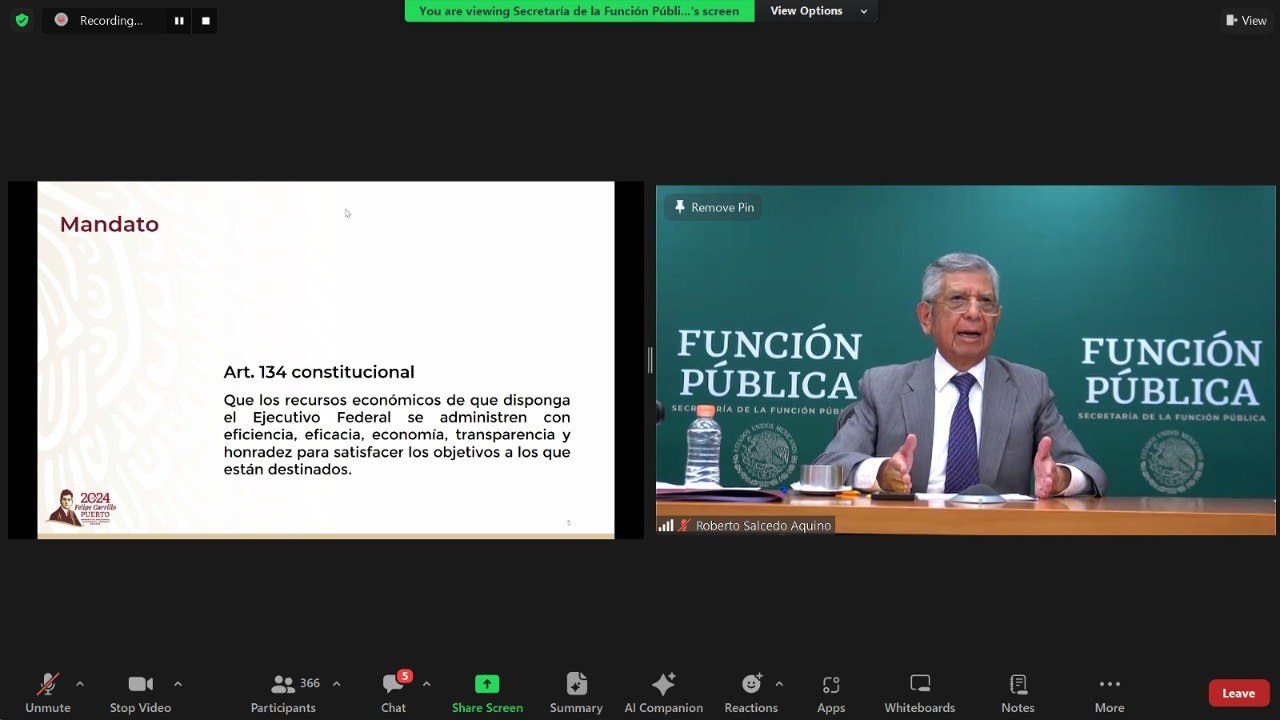
Task: Launch the AI Companion
Action: [663, 693]
